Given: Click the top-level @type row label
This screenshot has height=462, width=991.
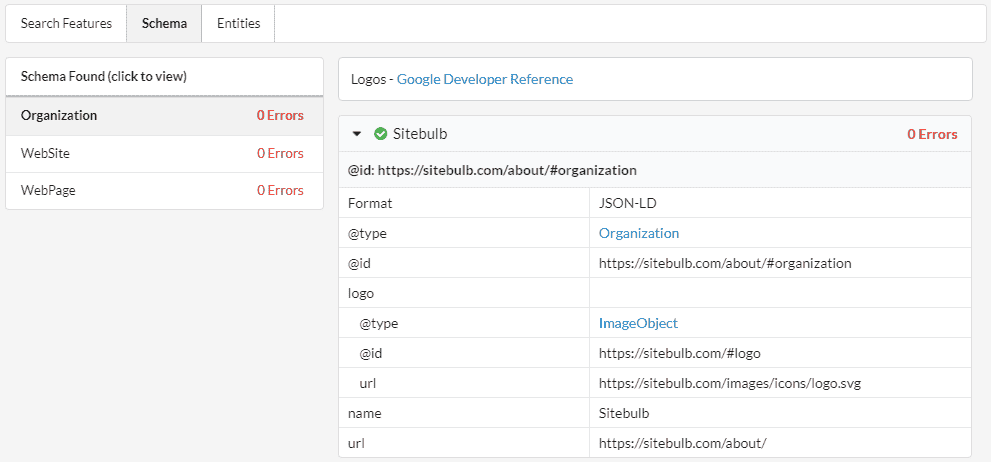Looking at the screenshot, I should pyautogui.click(x=367, y=233).
